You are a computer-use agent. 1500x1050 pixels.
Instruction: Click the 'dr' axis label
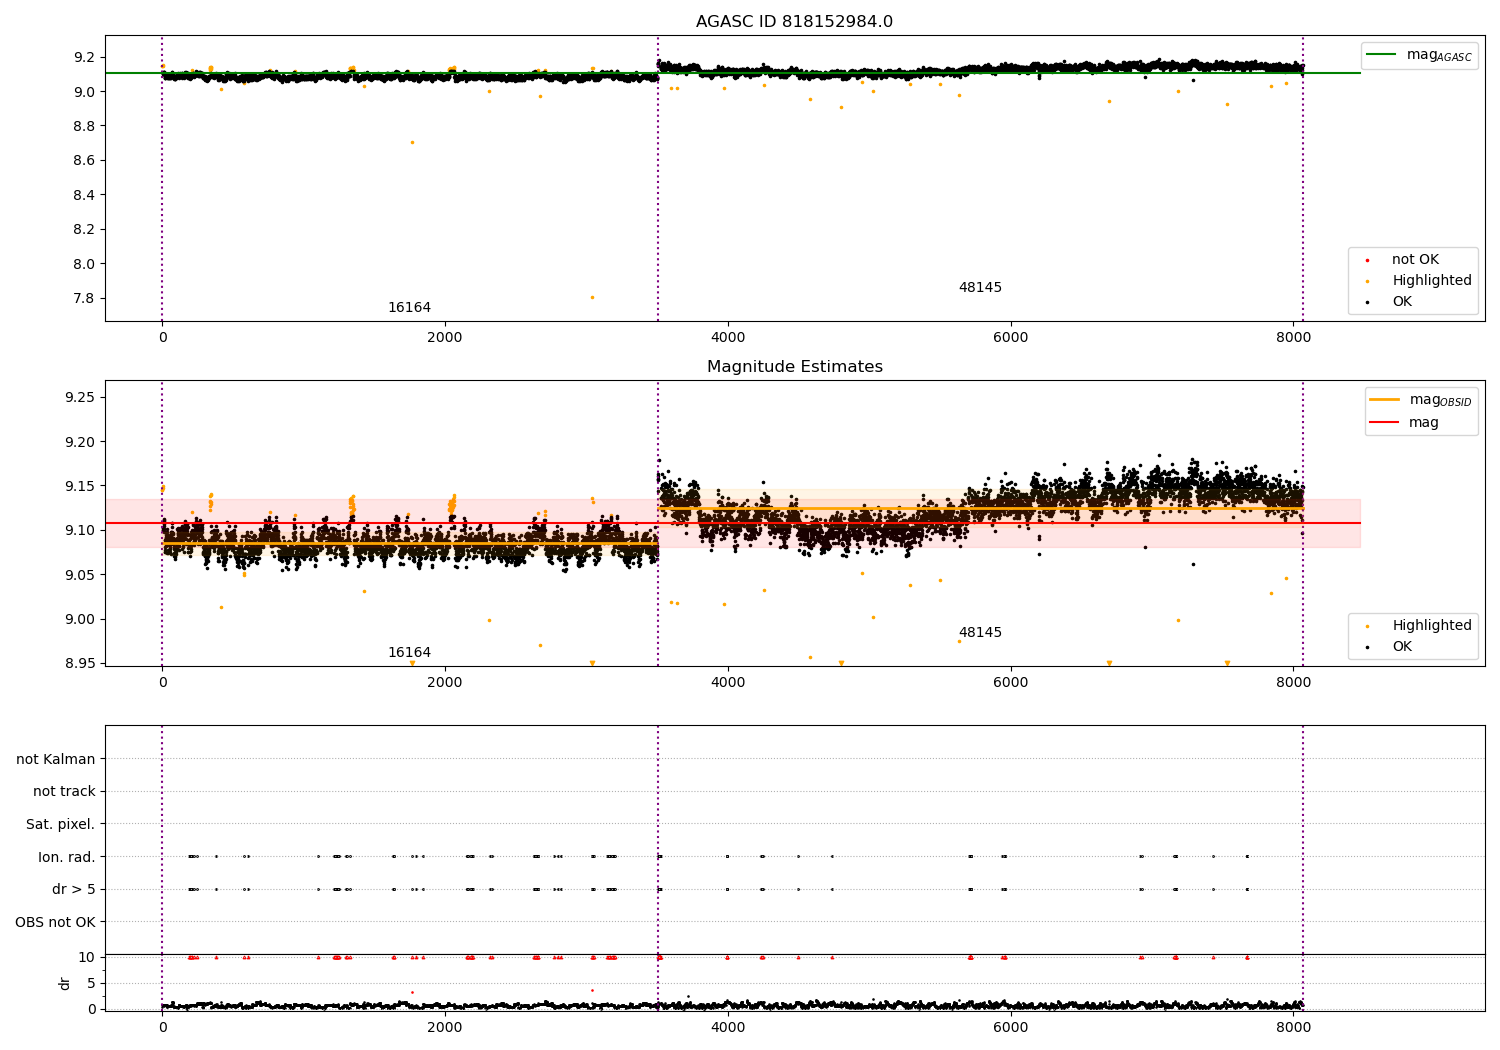pyautogui.click(x=65, y=984)
